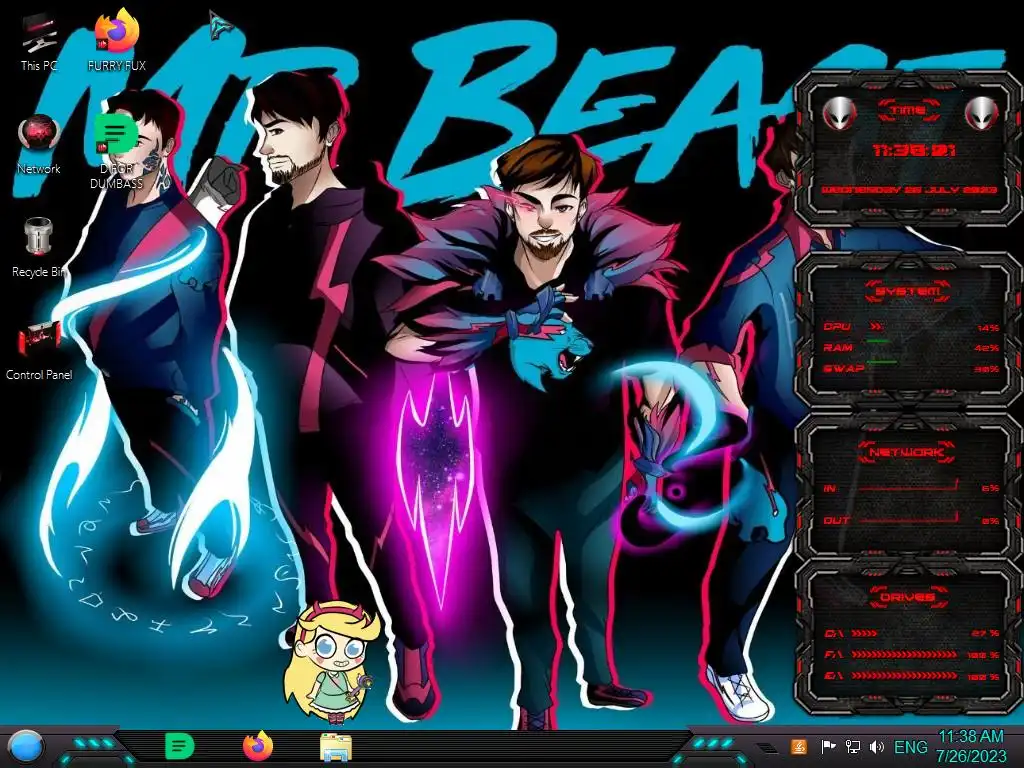This screenshot has height=768, width=1024.
Task: Click the network IN graph line
Action: click(x=908, y=486)
